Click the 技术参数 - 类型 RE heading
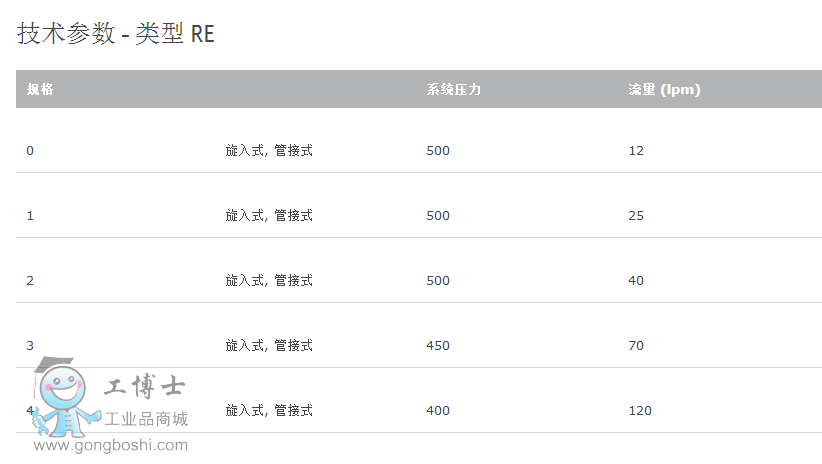The width and height of the screenshot is (822, 464). tap(116, 34)
